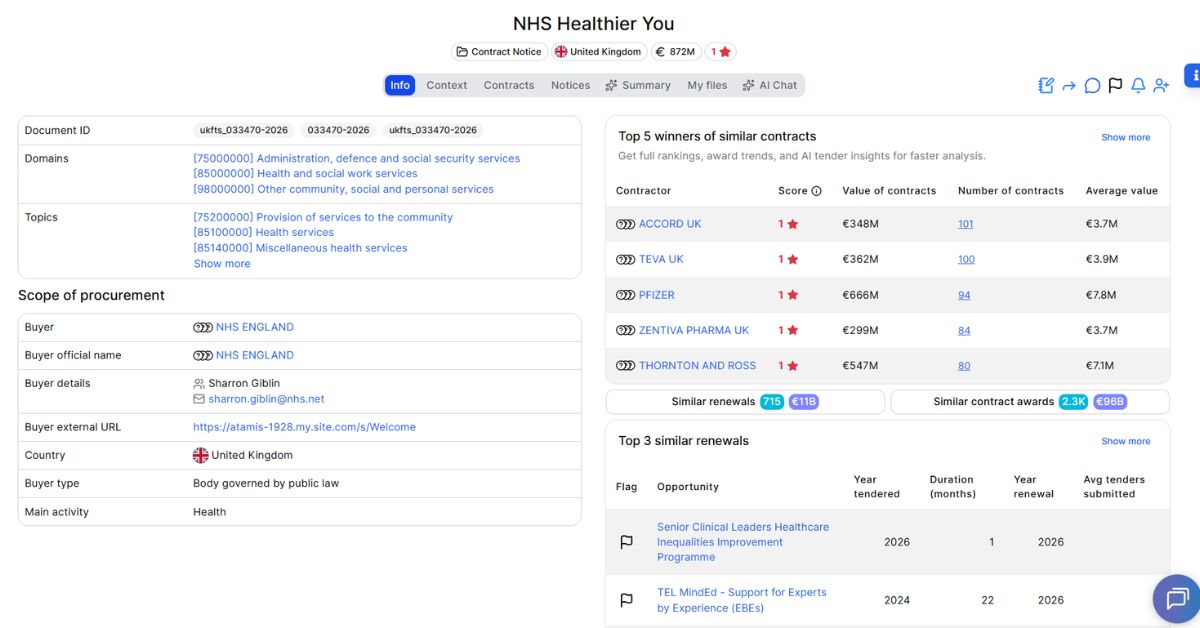Click the person icon beside Sharron Giblin

(x=199, y=383)
